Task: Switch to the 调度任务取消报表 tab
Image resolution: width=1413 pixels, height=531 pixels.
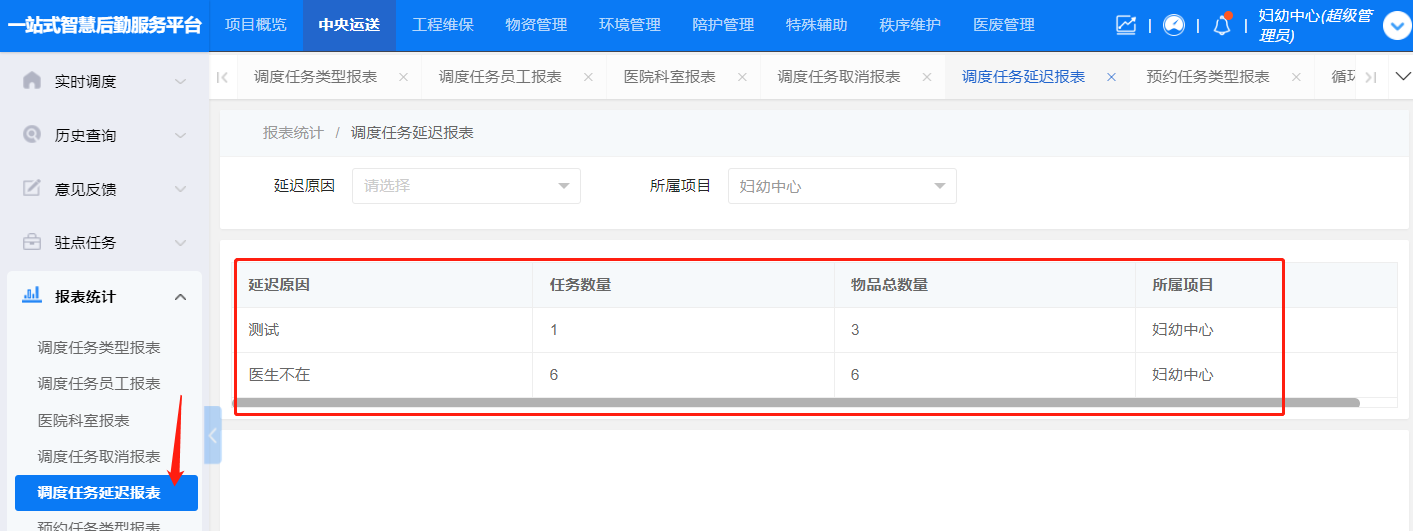Action: (x=839, y=77)
